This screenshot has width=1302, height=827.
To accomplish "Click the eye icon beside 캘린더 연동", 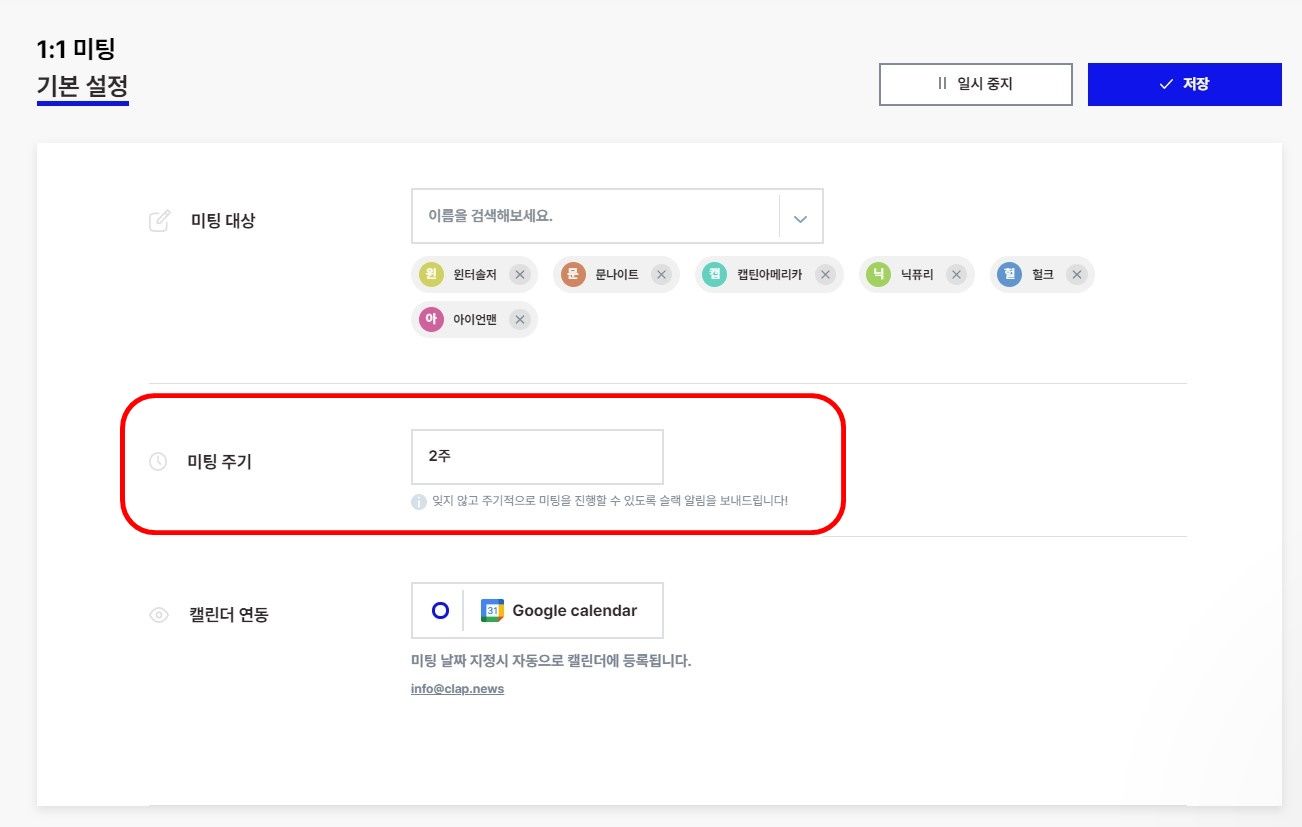I will tap(158, 615).
